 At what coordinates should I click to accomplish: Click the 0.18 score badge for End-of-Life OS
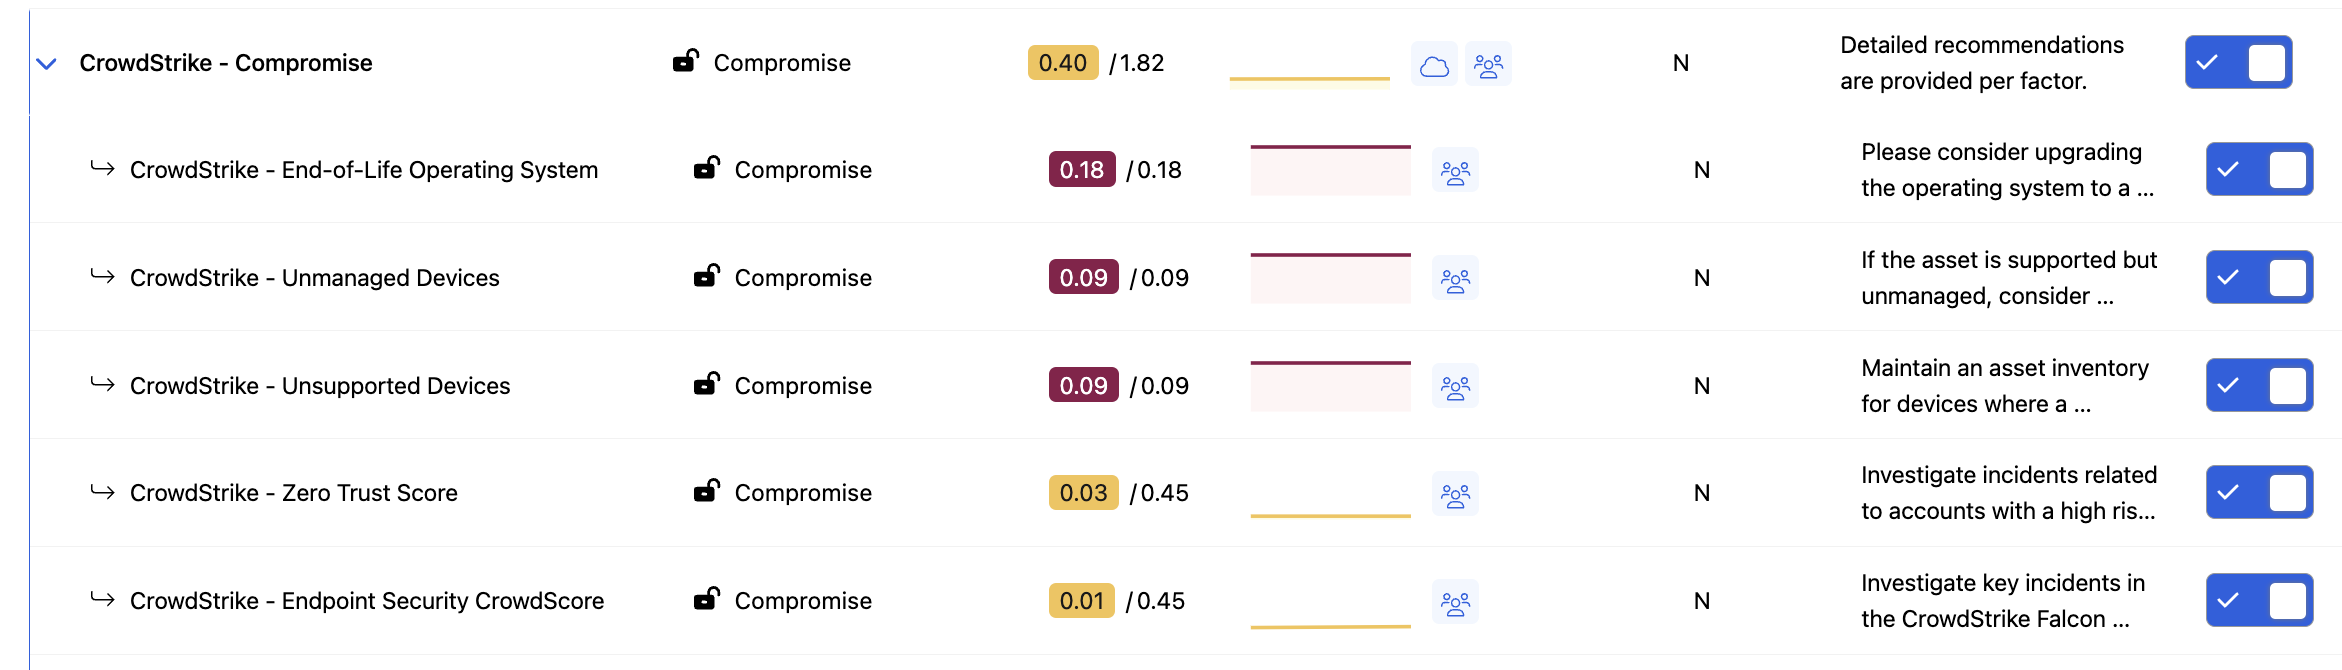click(1081, 170)
